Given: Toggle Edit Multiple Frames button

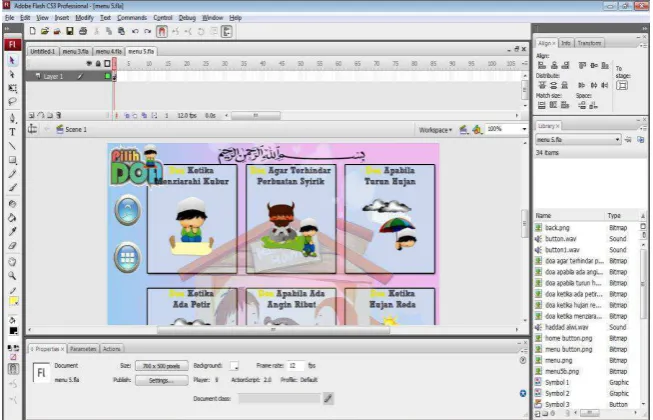Looking at the screenshot, I should click(x=144, y=116).
